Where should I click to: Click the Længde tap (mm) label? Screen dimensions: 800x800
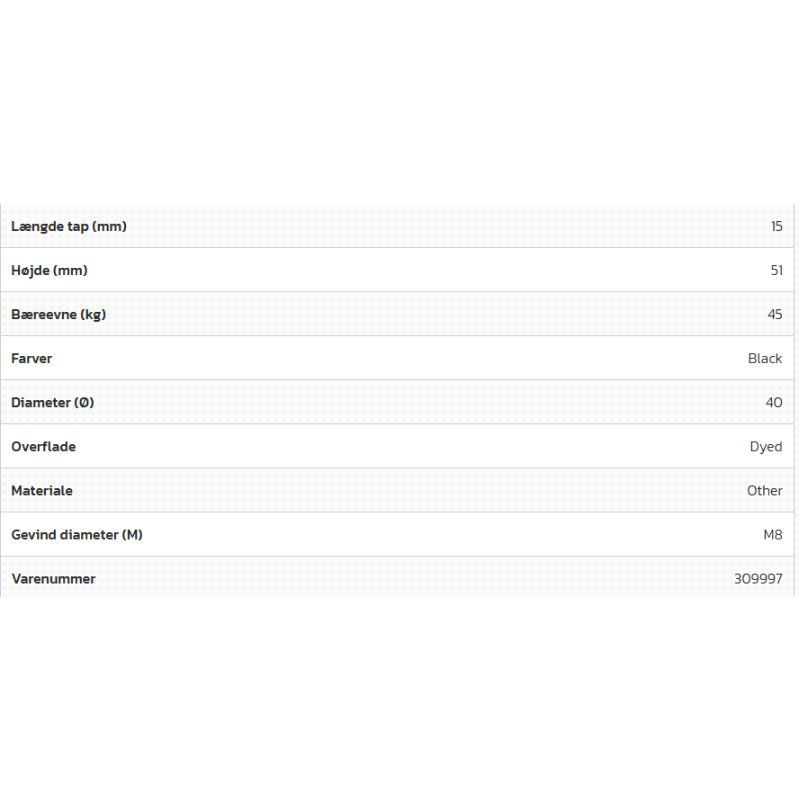point(69,226)
